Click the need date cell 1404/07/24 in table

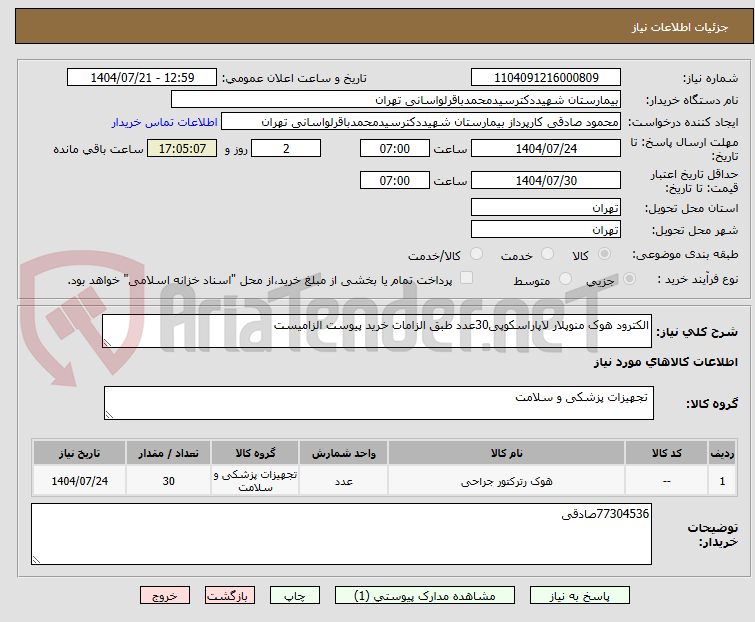coord(79,480)
